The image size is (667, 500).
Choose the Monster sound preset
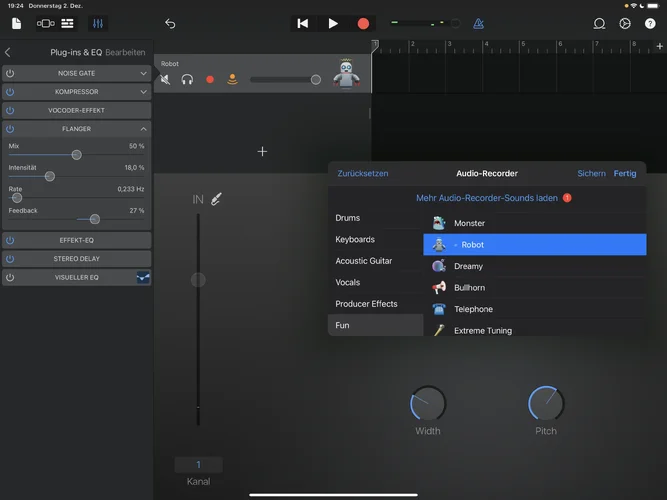(469, 223)
